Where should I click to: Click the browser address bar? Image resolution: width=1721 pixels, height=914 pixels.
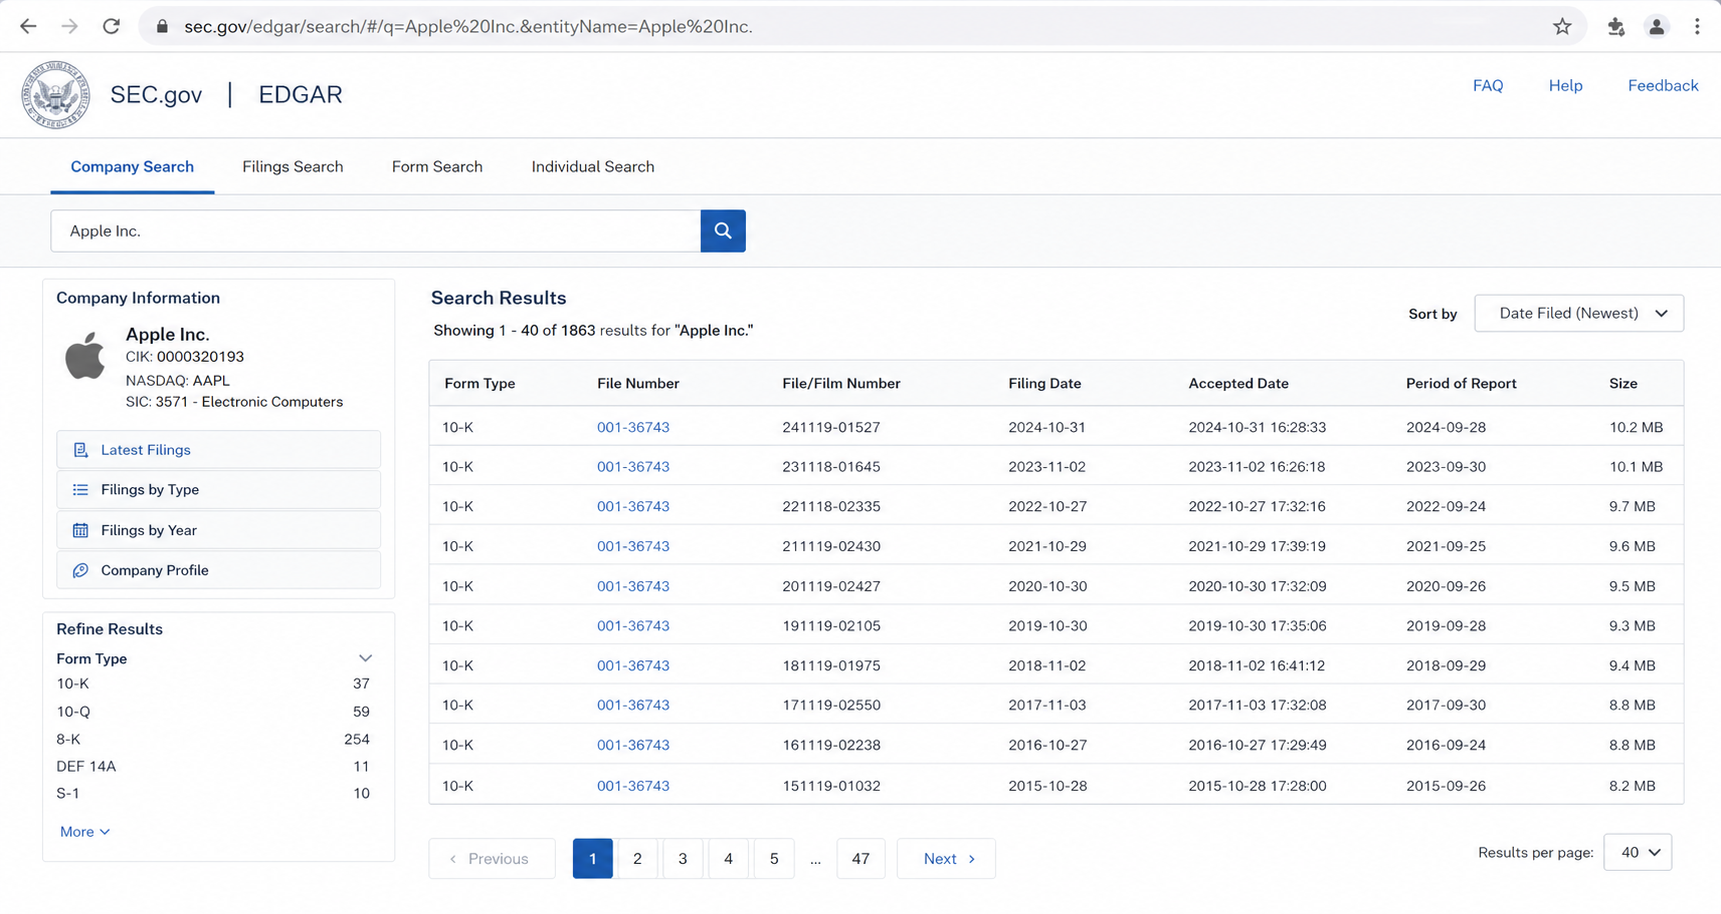pos(860,27)
